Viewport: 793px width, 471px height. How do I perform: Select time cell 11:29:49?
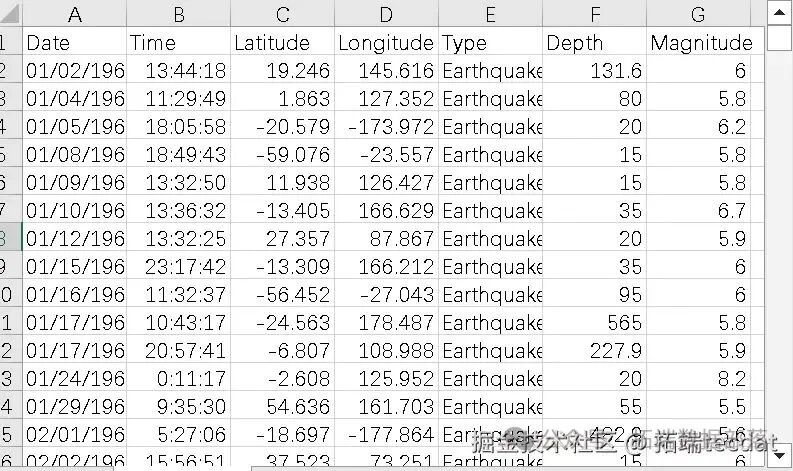tap(179, 98)
